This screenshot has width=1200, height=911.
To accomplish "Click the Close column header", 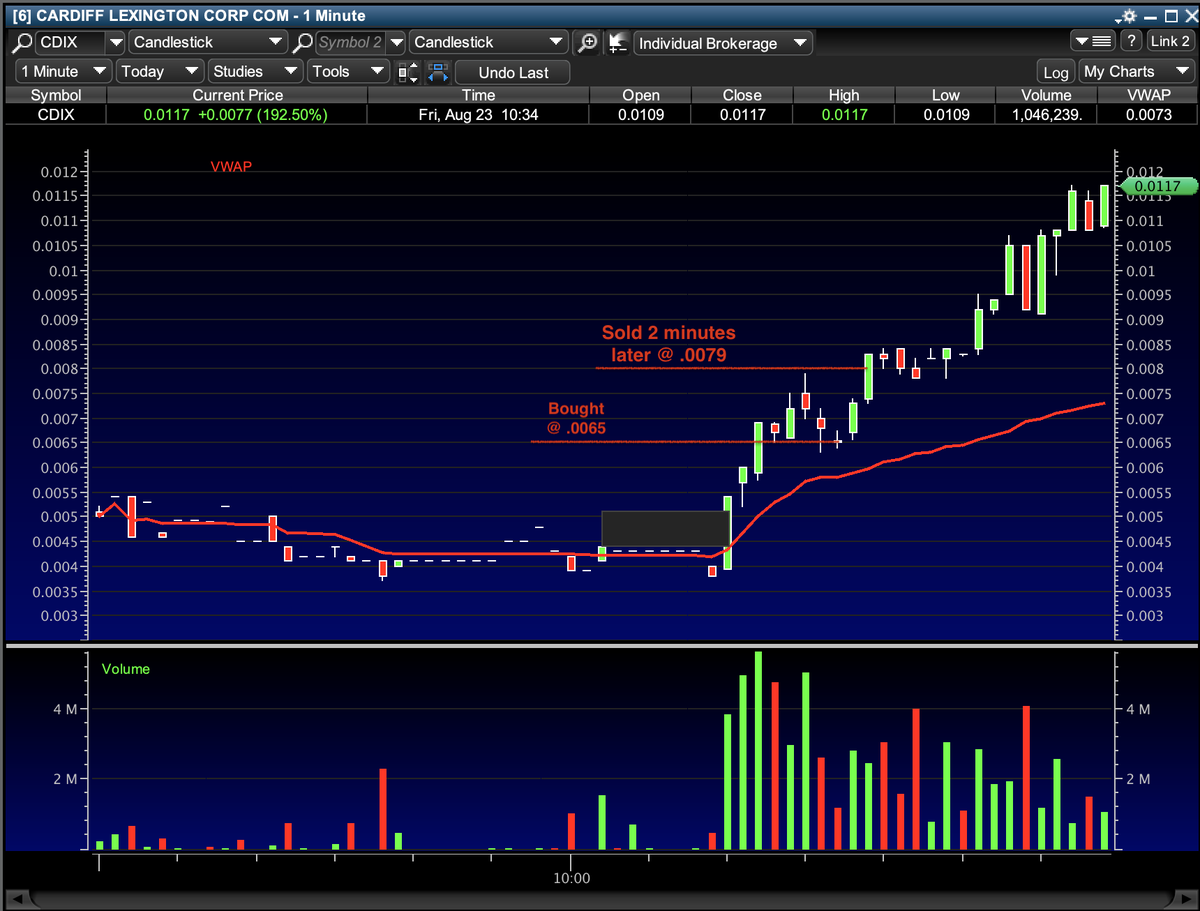I will pyautogui.click(x=743, y=95).
